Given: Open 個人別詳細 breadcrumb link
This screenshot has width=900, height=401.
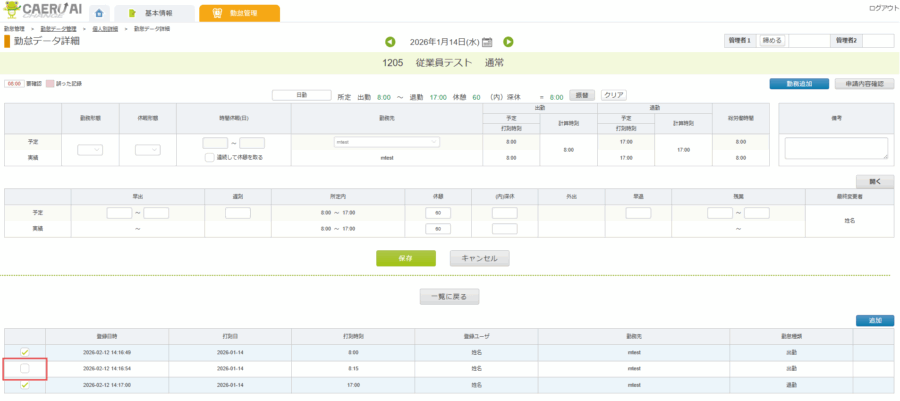Looking at the screenshot, I should tap(105, 29).
